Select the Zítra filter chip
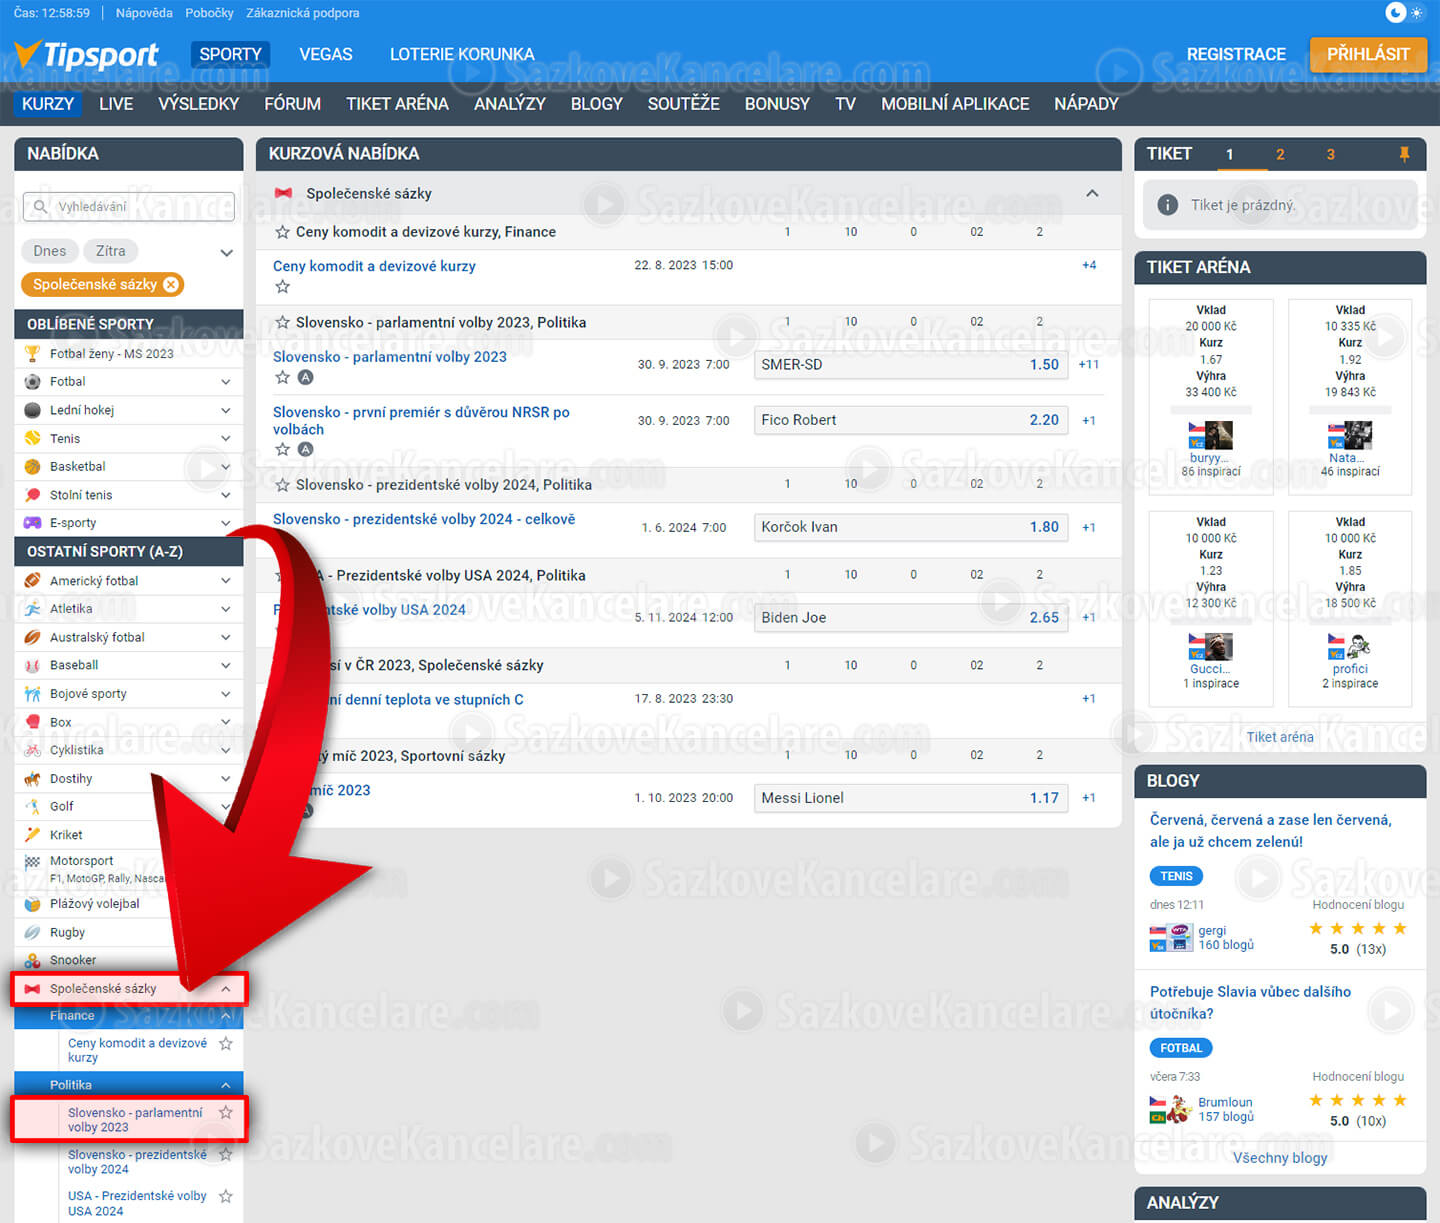1440x1223 pixels. tap(110, 251)
